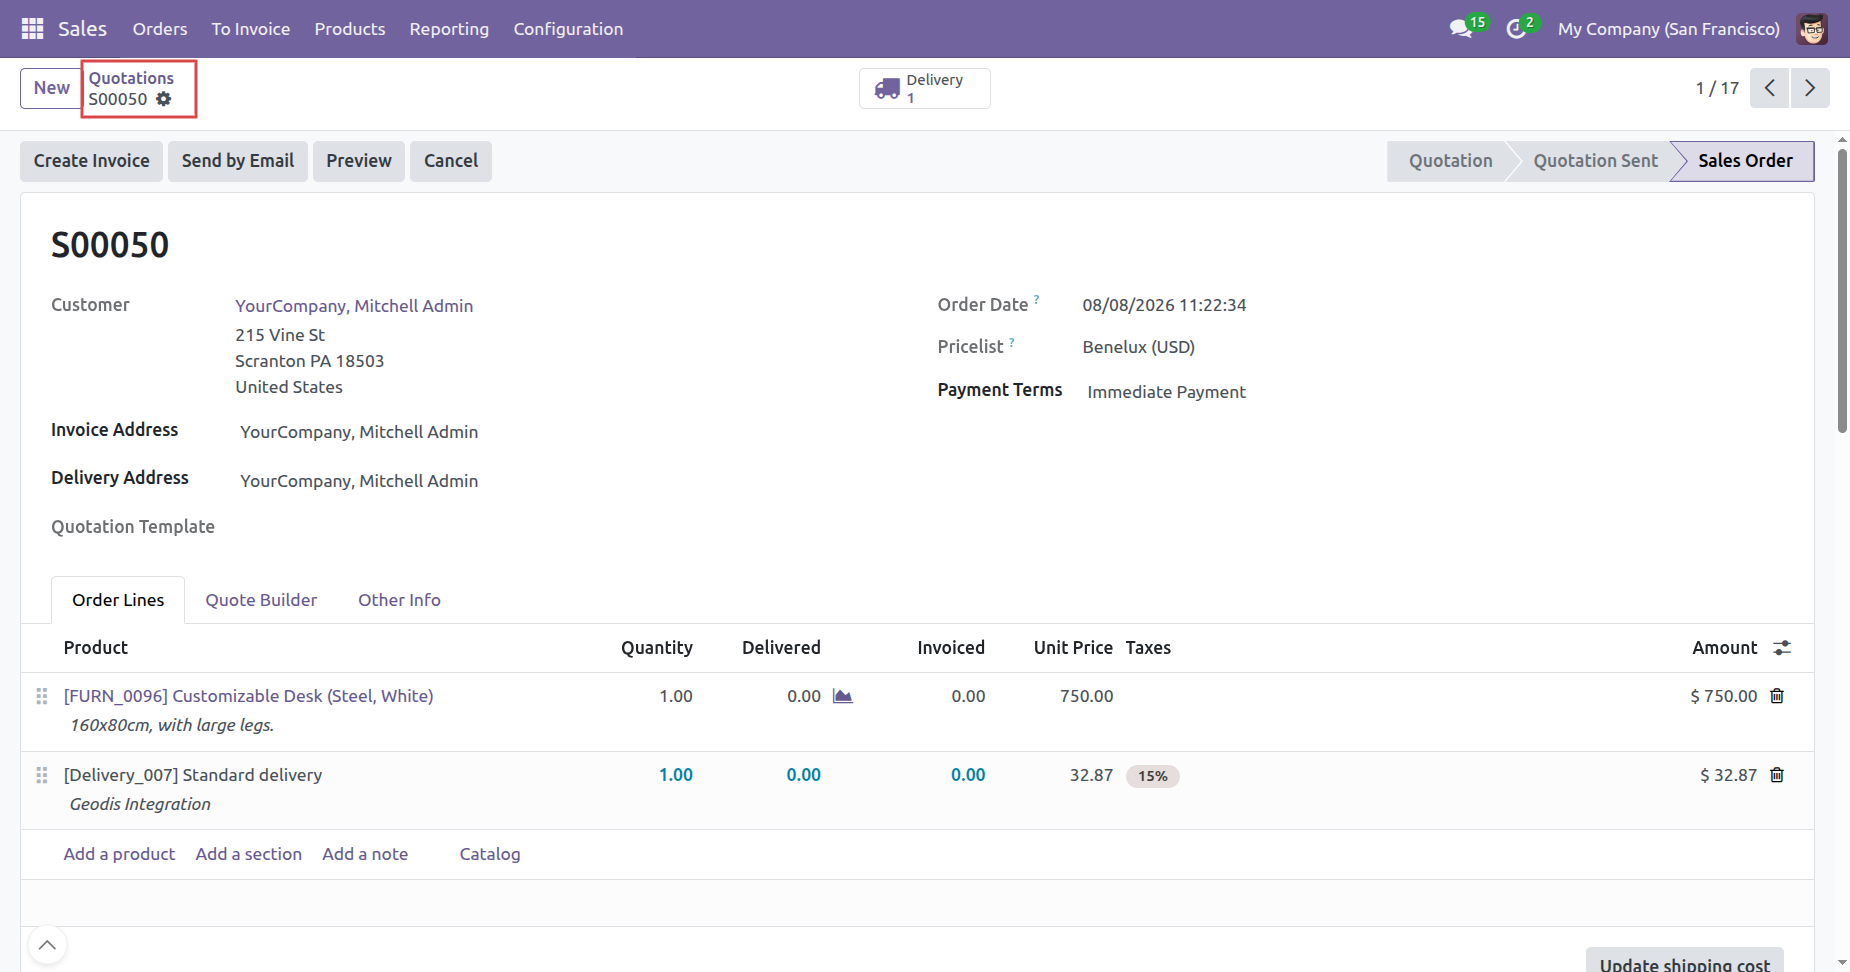Delete the Standard delivery order line
1850x972 pixels.
(x=1777, y=775)
